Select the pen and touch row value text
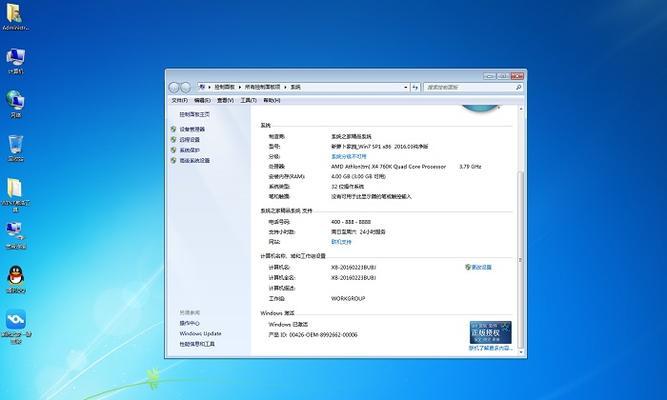 click(371, 197)
